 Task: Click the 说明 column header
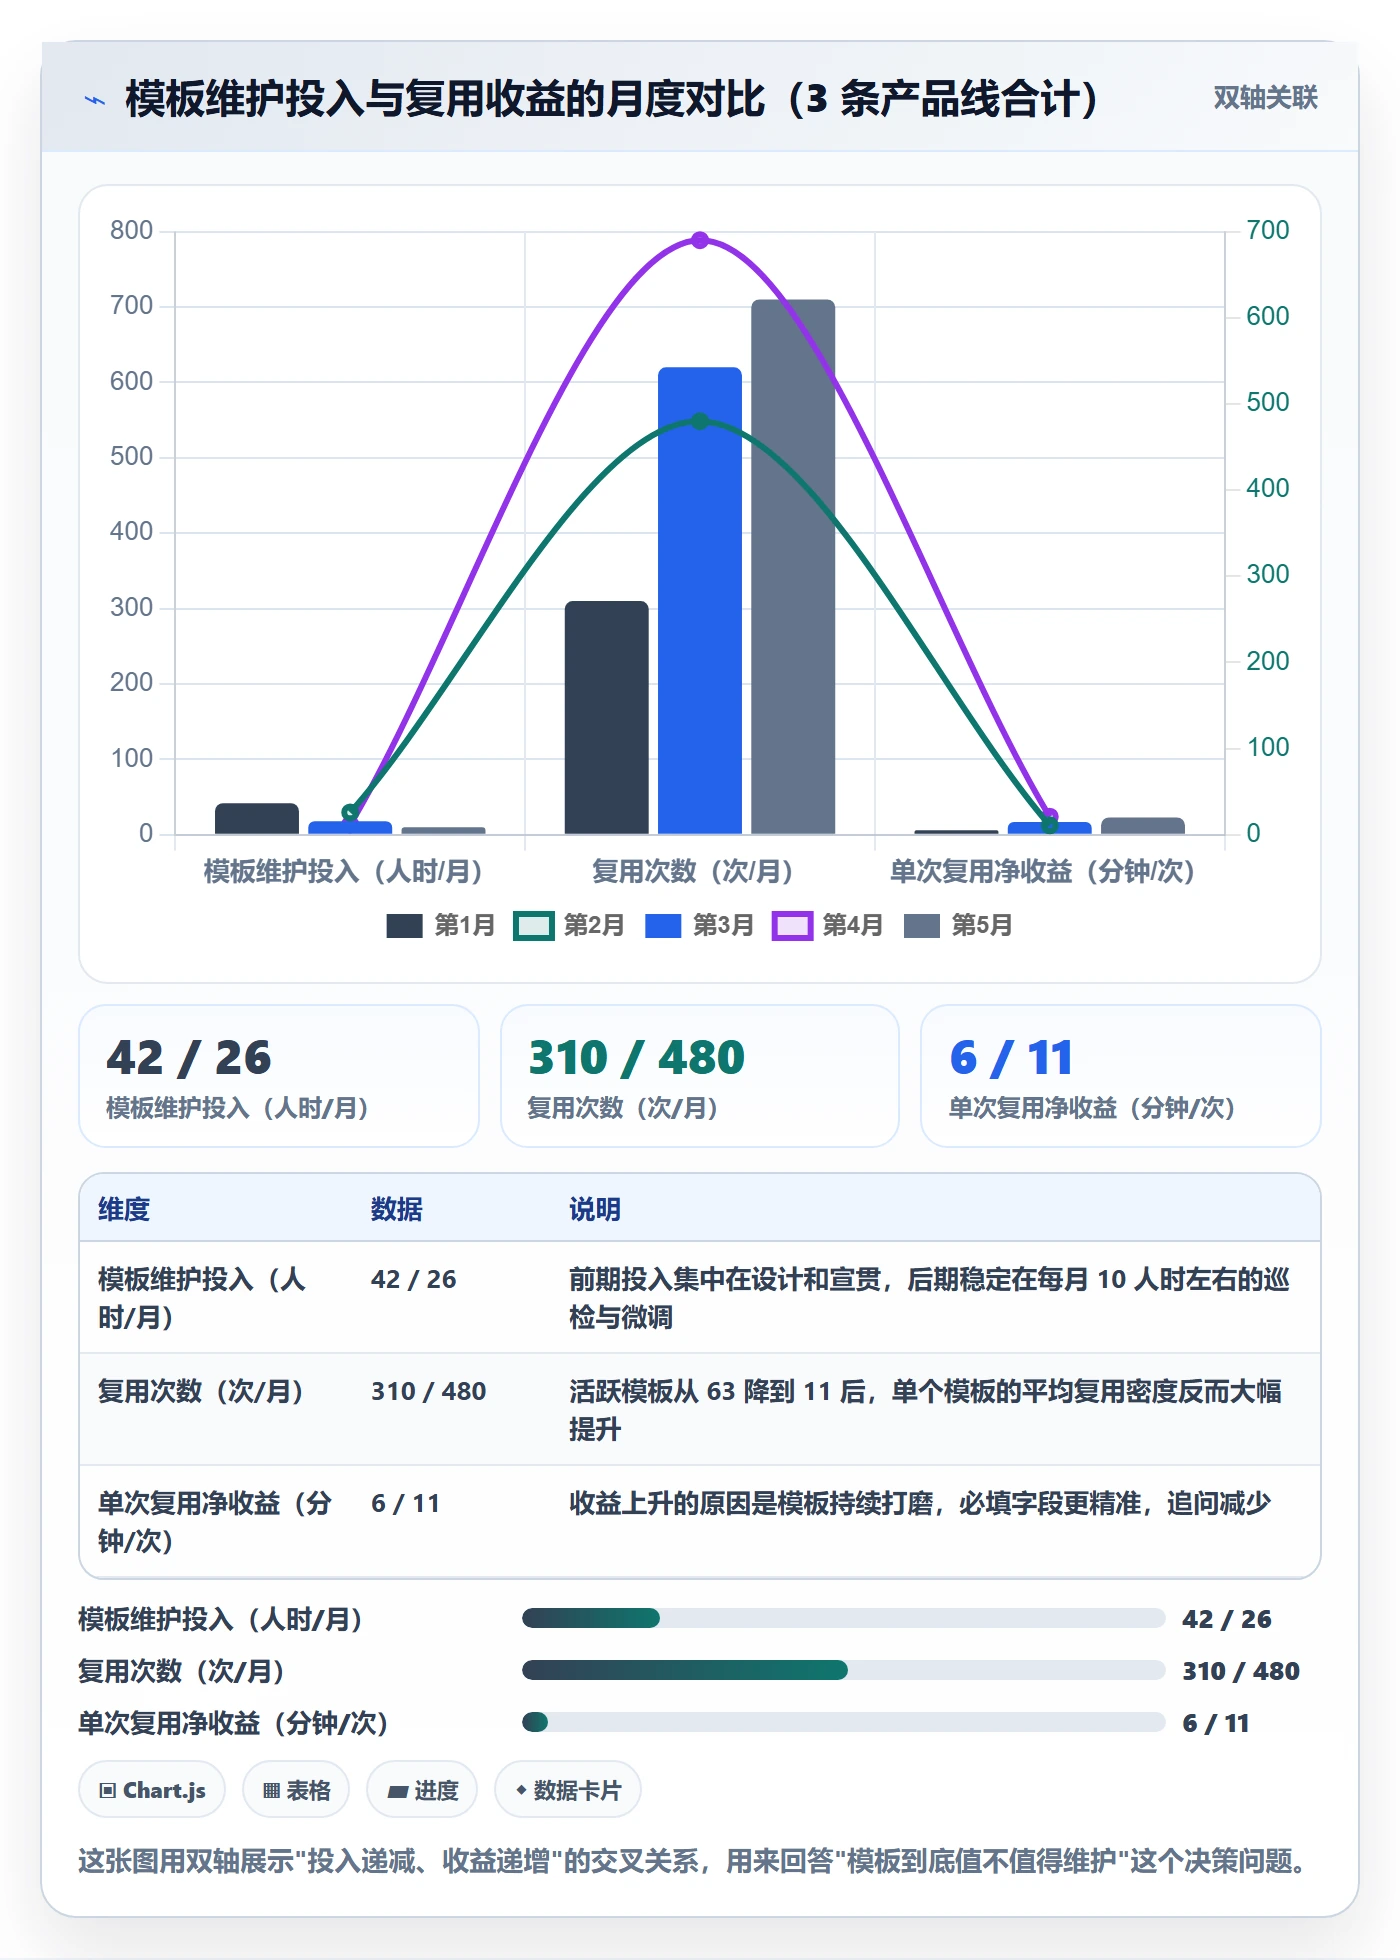(595, 1209)
